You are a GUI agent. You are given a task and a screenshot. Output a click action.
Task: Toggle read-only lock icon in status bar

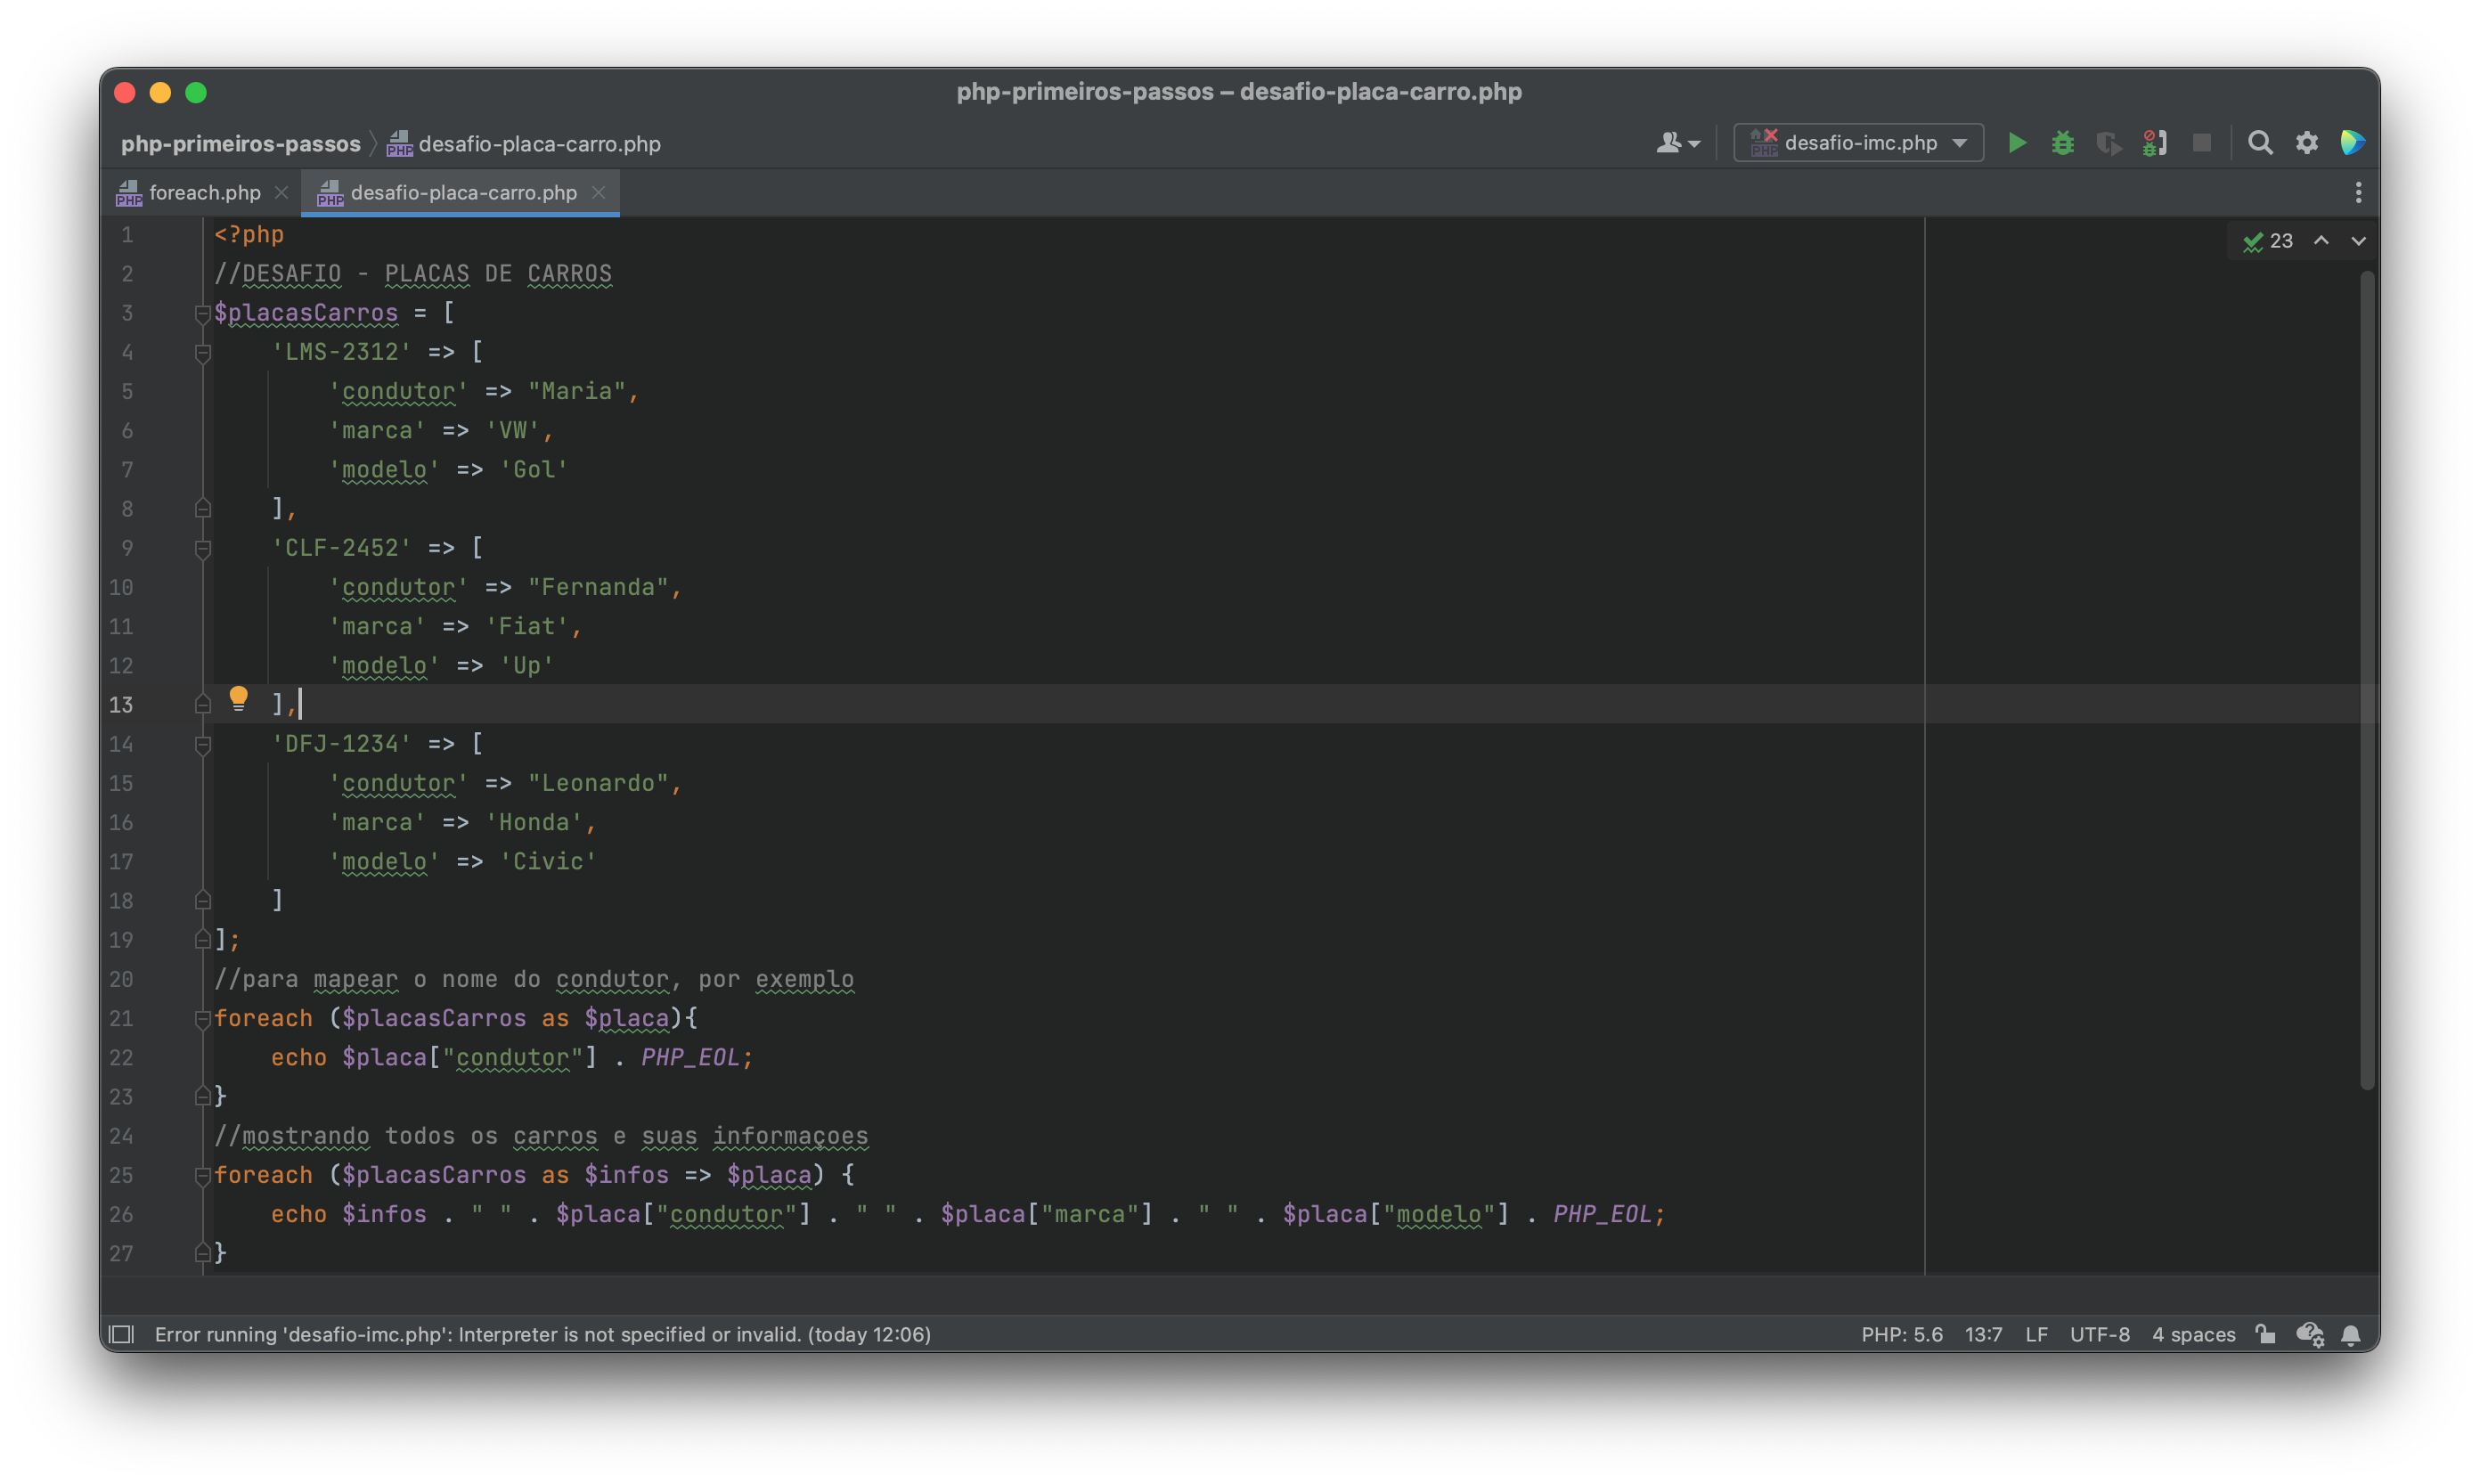coord(2265,1334)
